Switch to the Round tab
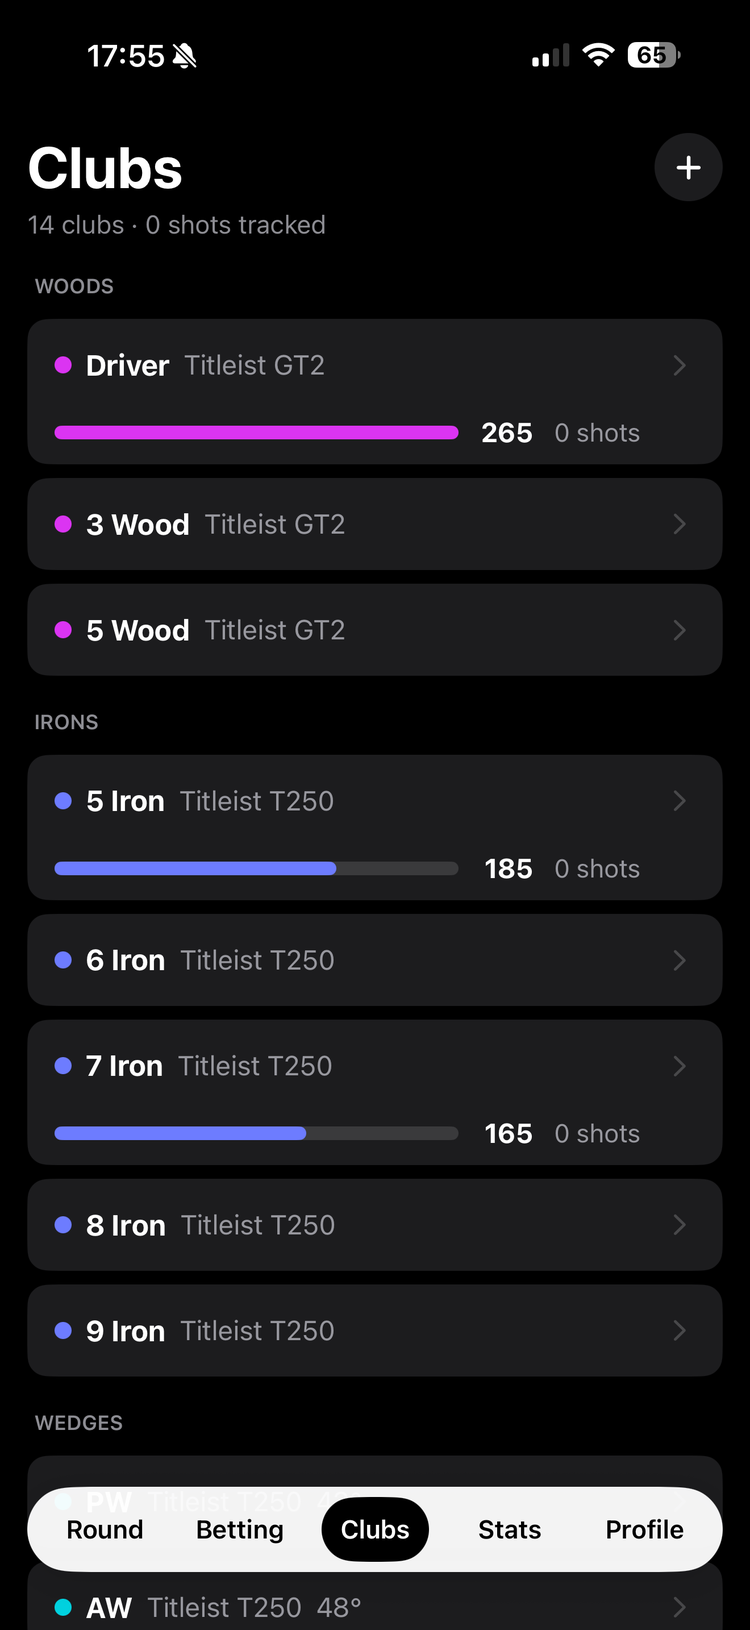Image resolution: width=750 pixels, height=1630 pixels. 105,1529
